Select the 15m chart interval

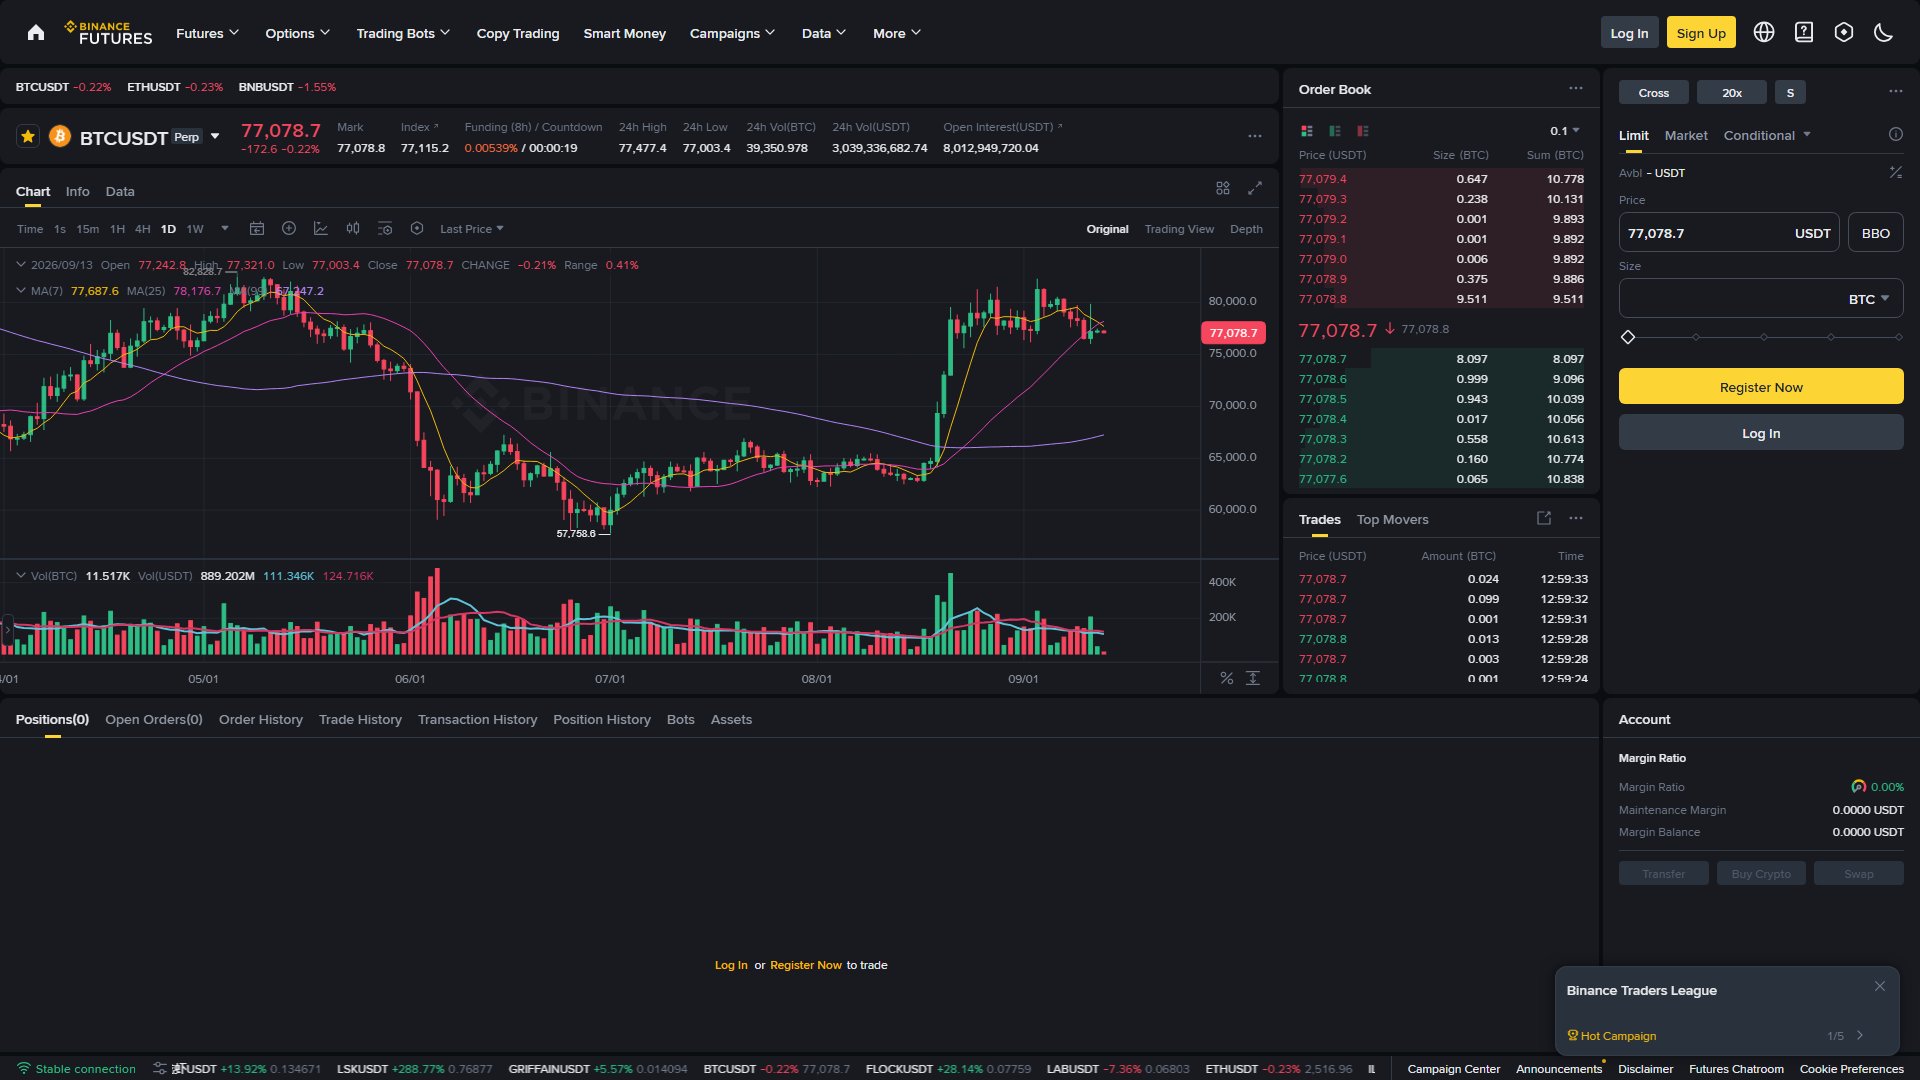(88, 230)
